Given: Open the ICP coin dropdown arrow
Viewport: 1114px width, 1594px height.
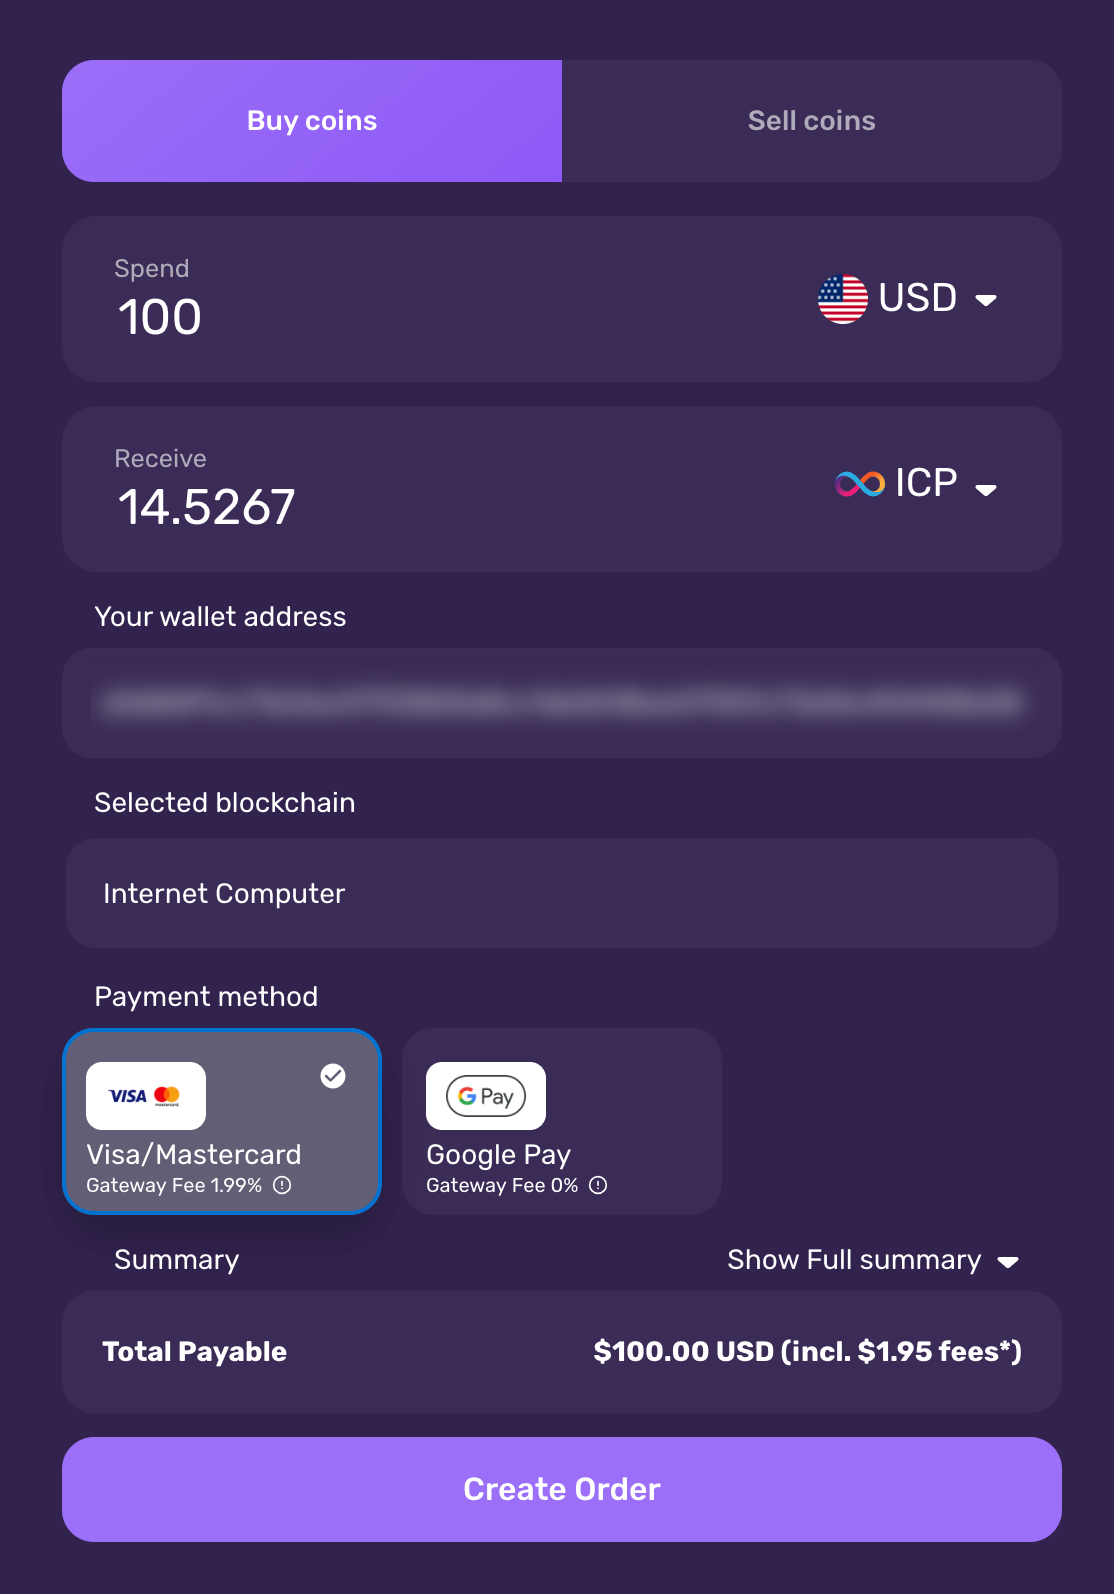Looking at the screenshot, I should pos(986,489).
